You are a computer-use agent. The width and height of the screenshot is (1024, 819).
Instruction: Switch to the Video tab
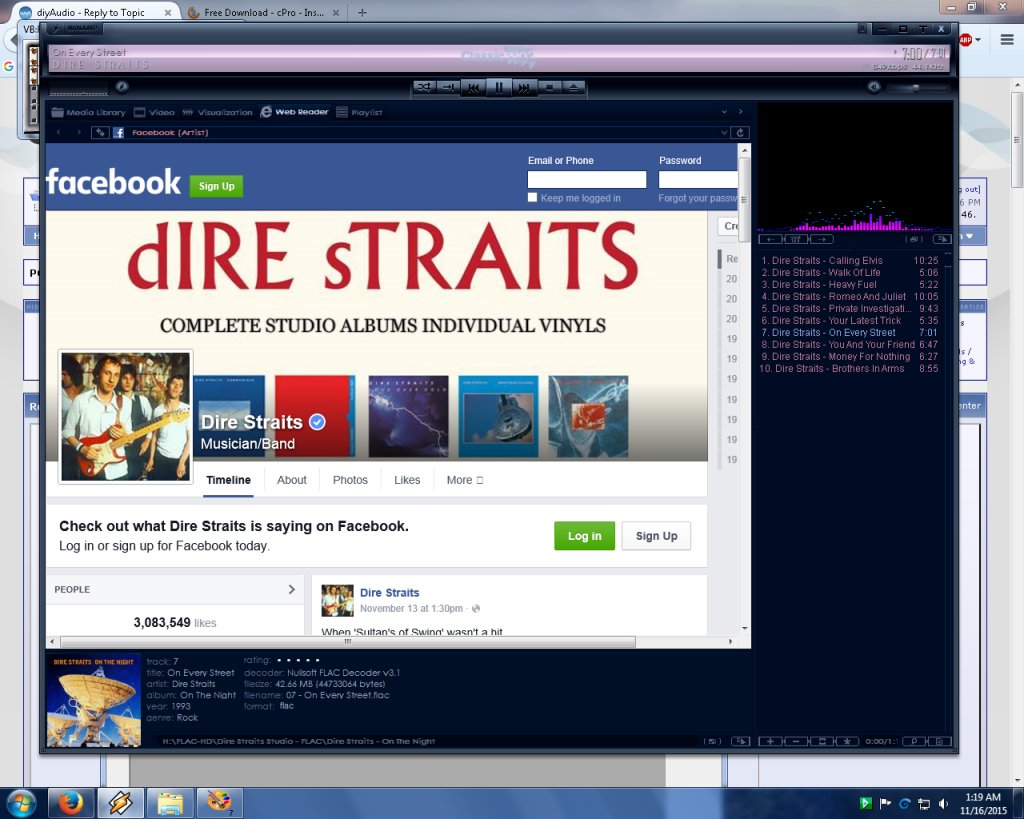click(154, 112)
